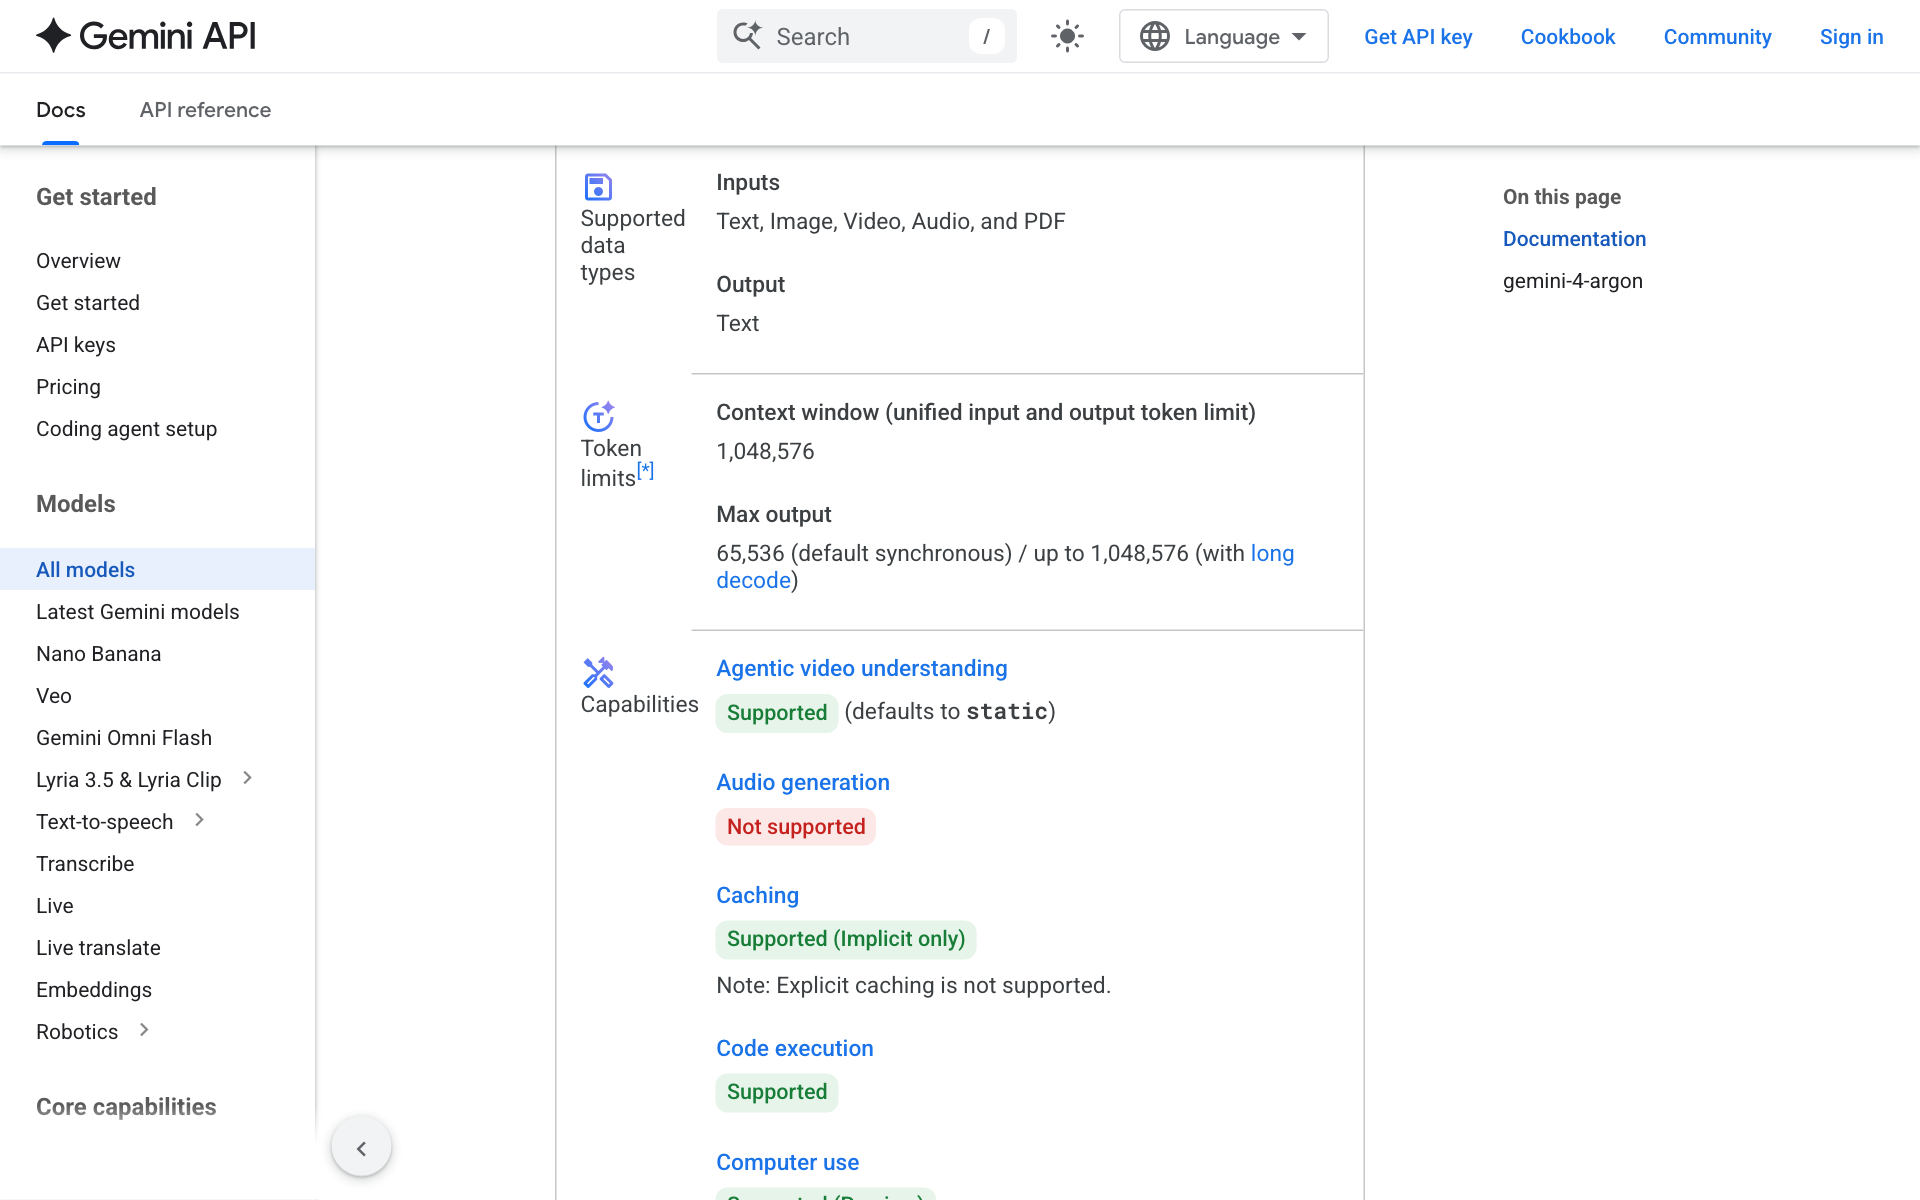Collapse the sidebar with the arrow button
1920x1200 pixels.
click(x=361, y=1148)
